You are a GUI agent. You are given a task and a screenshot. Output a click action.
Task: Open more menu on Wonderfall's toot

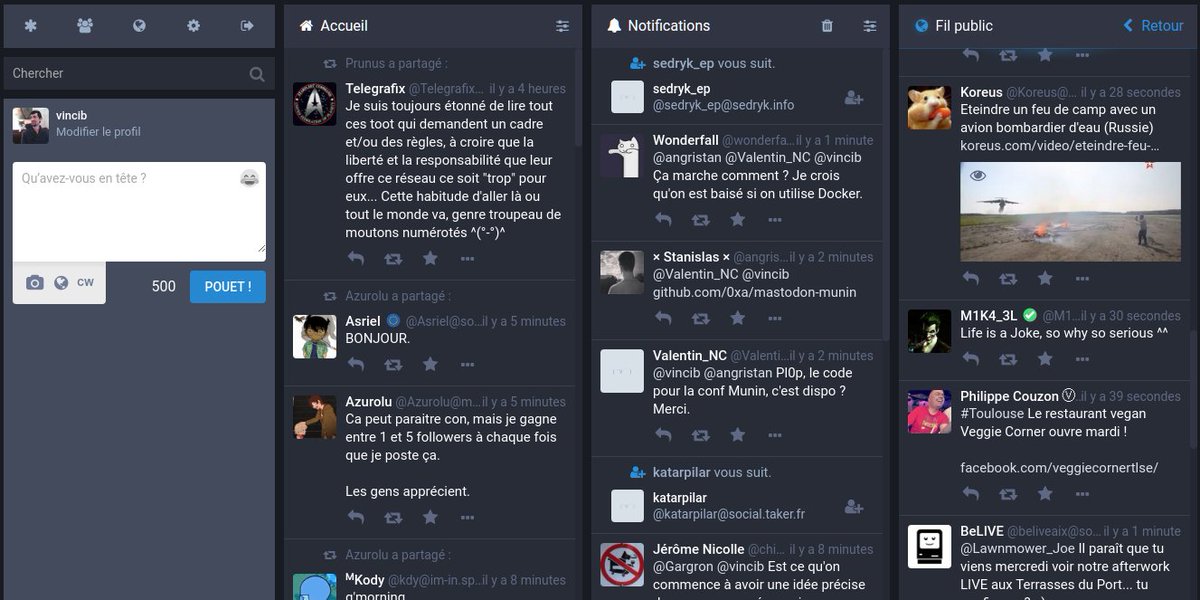pyautogui.click(x=775, y=219)
